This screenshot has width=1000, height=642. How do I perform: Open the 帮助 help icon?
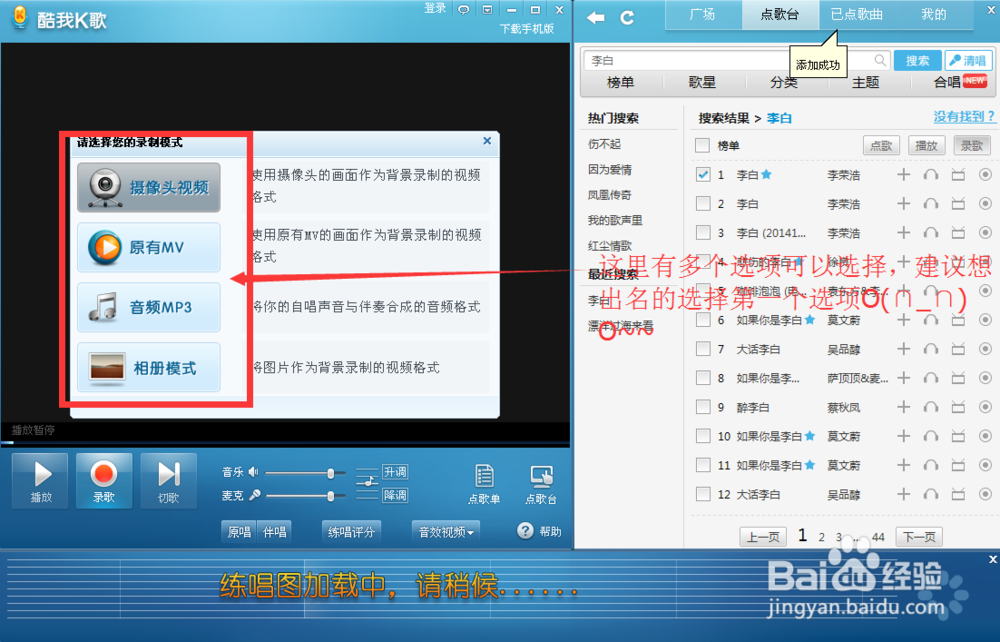click(525, 530)
